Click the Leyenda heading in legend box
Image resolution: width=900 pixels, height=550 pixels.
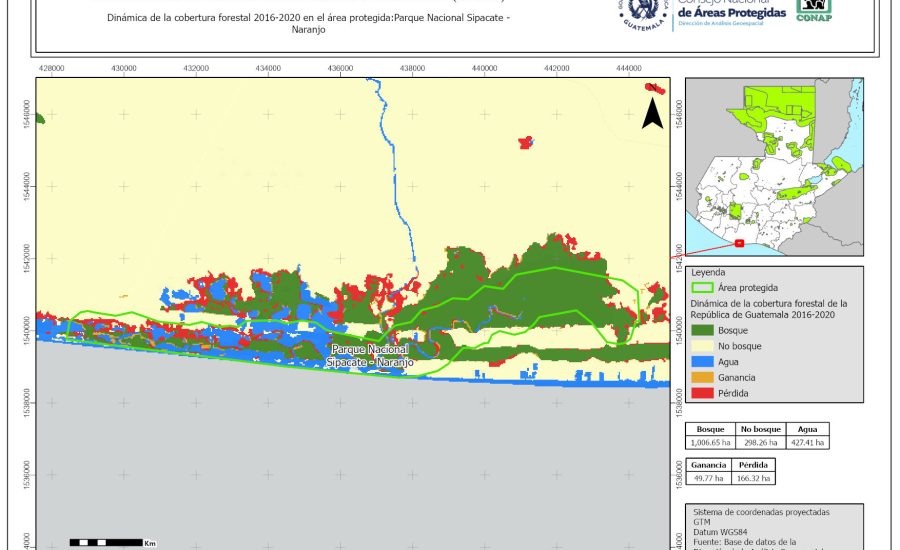pos(708,271)
